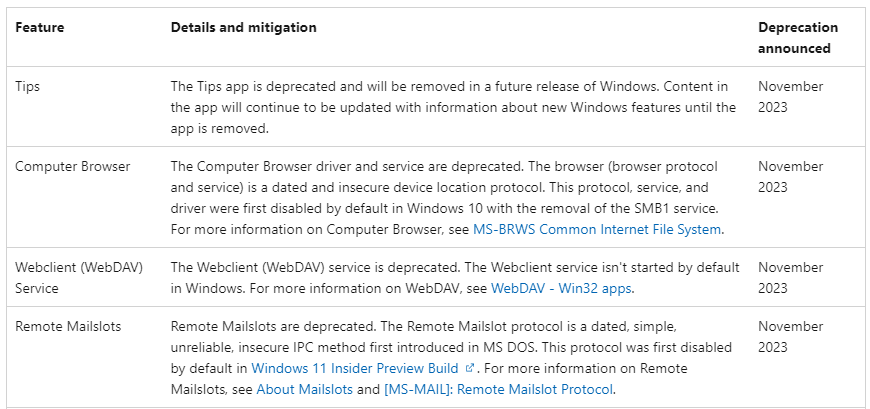Click the Webclient (WebDAV) Service feature cell
Viewport: 870px width, 409px height.
pos(65,278)
